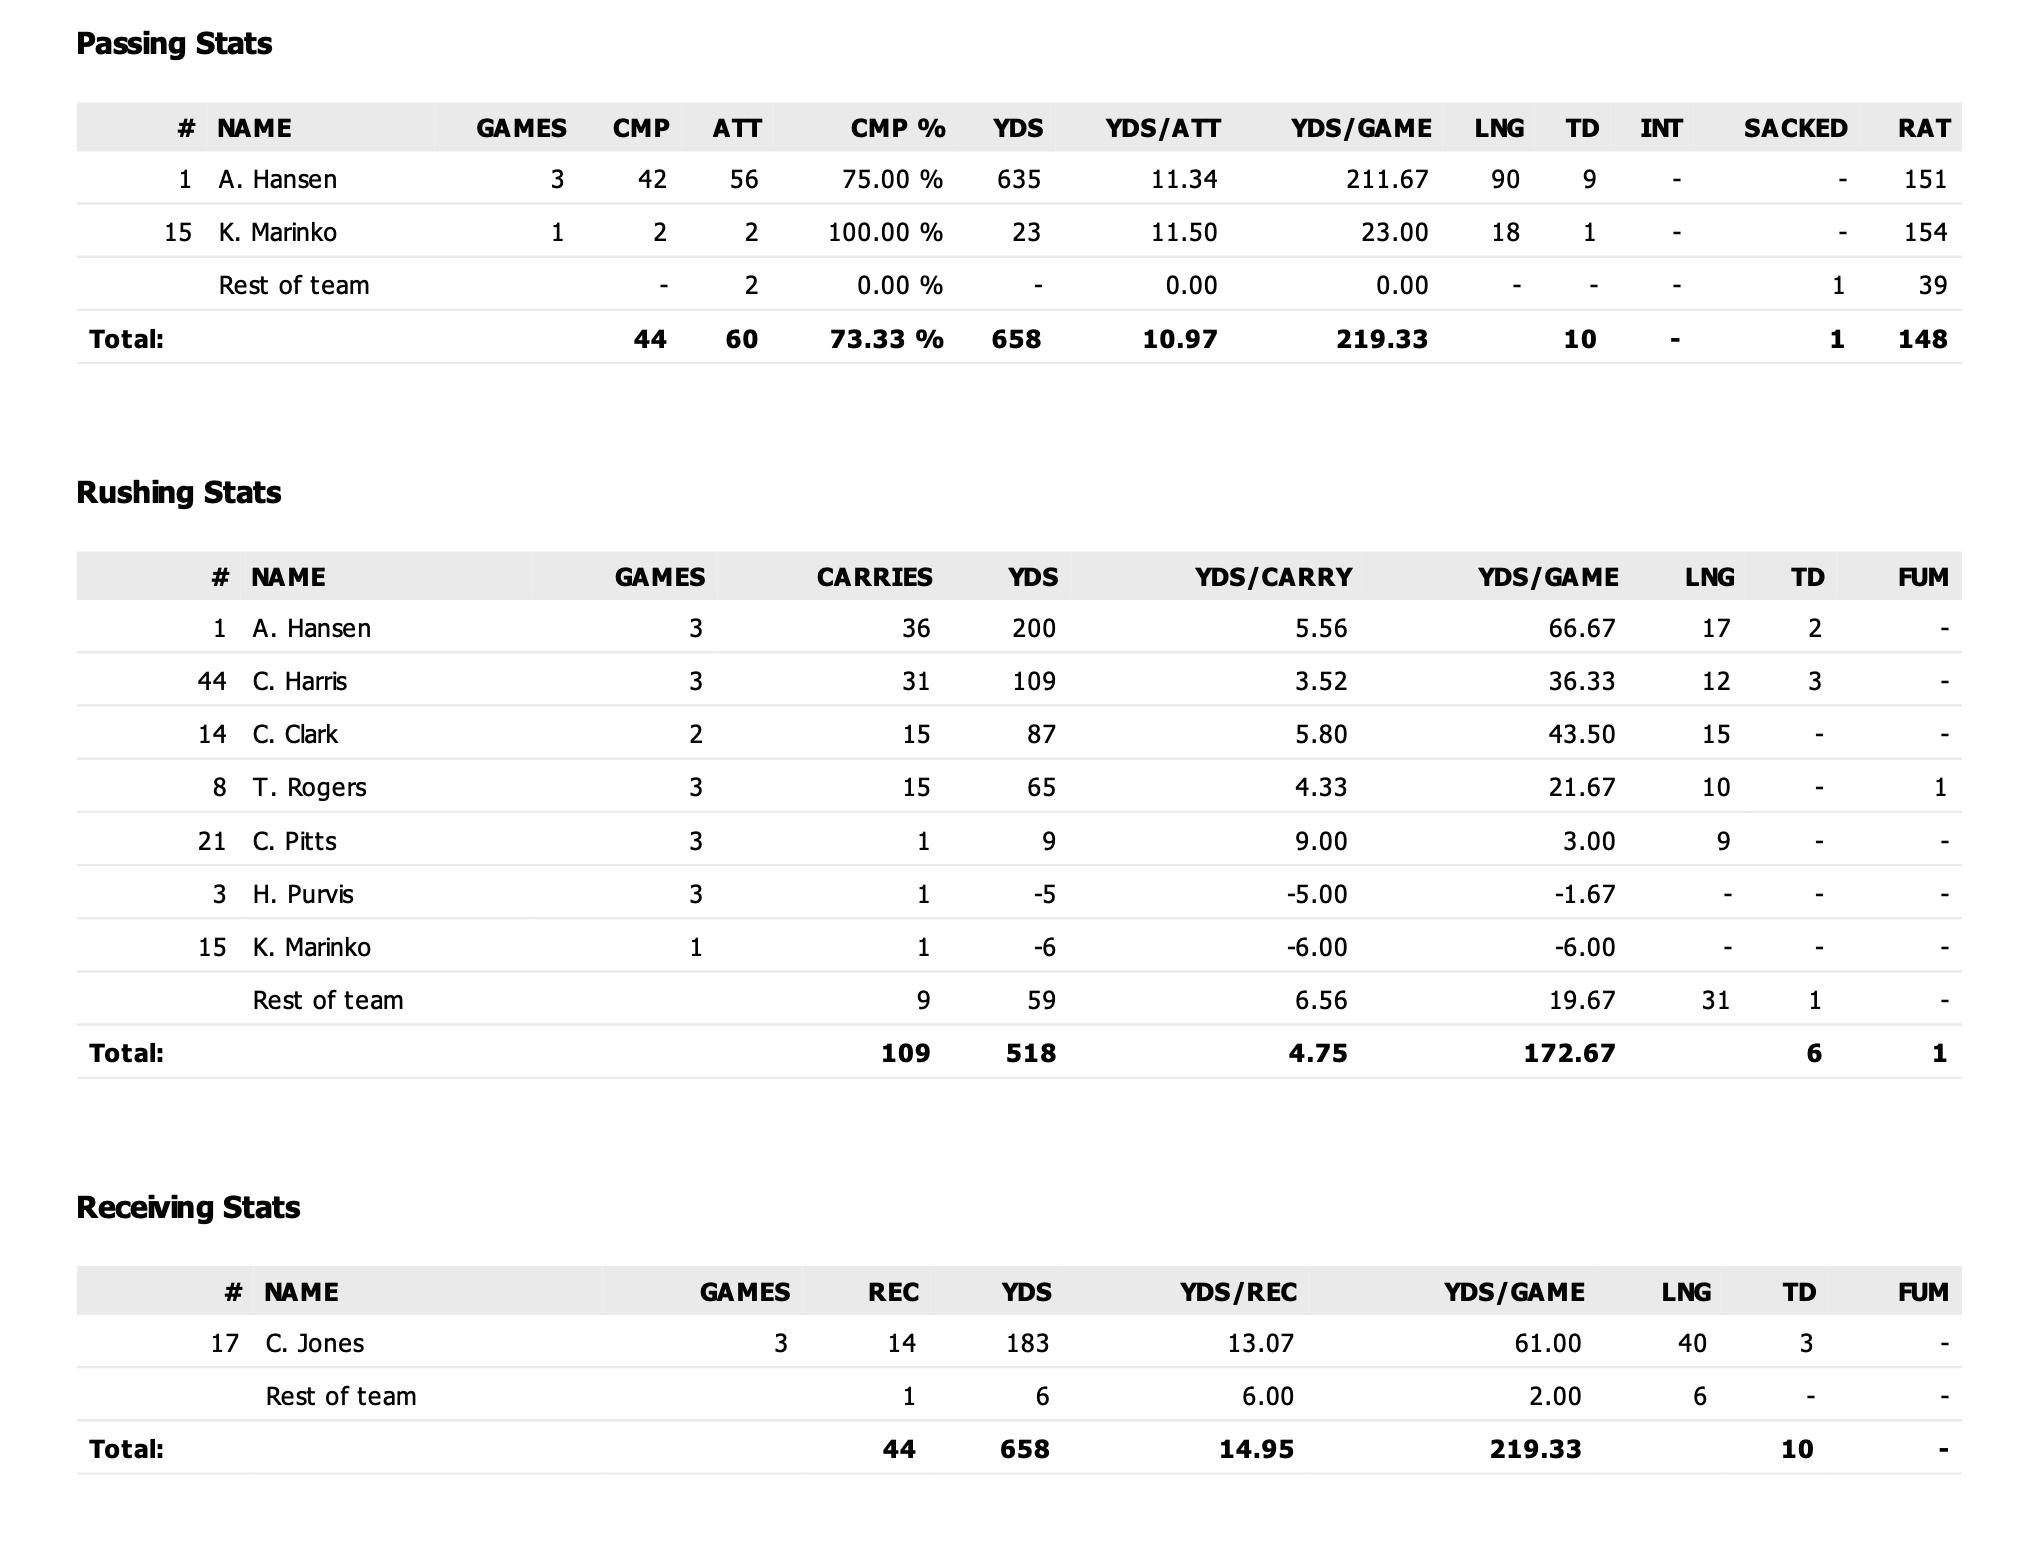
Task: Open C. Clark's rushing row
Action: [x=1019, y=734]
